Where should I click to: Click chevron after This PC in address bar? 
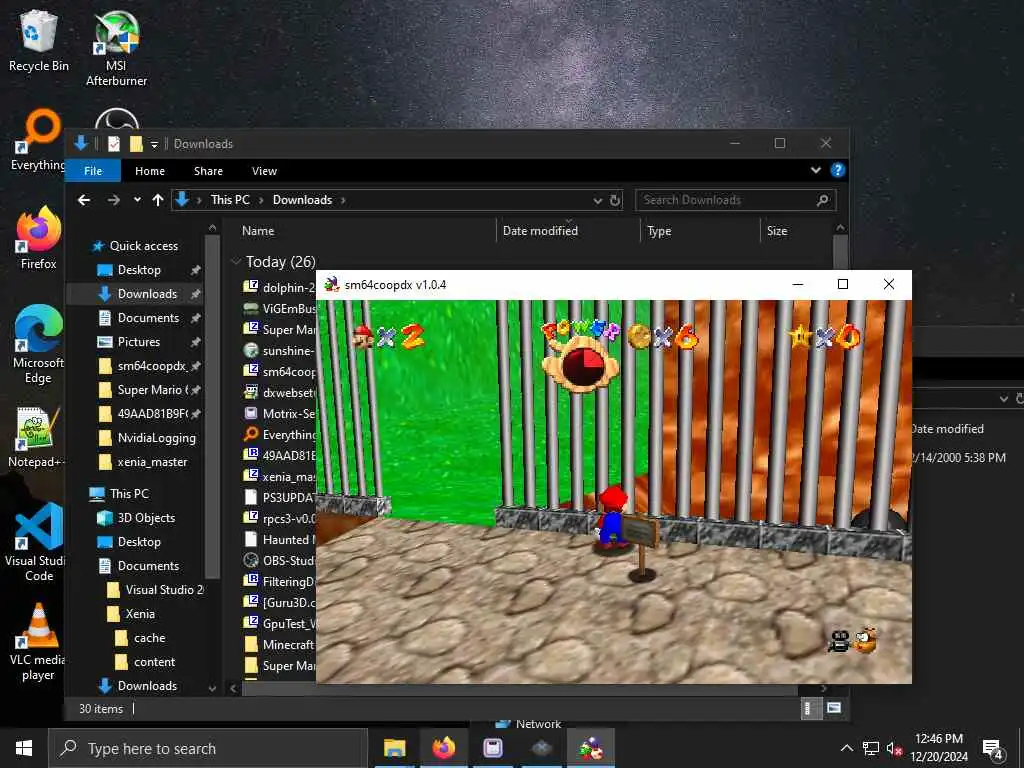261,200
